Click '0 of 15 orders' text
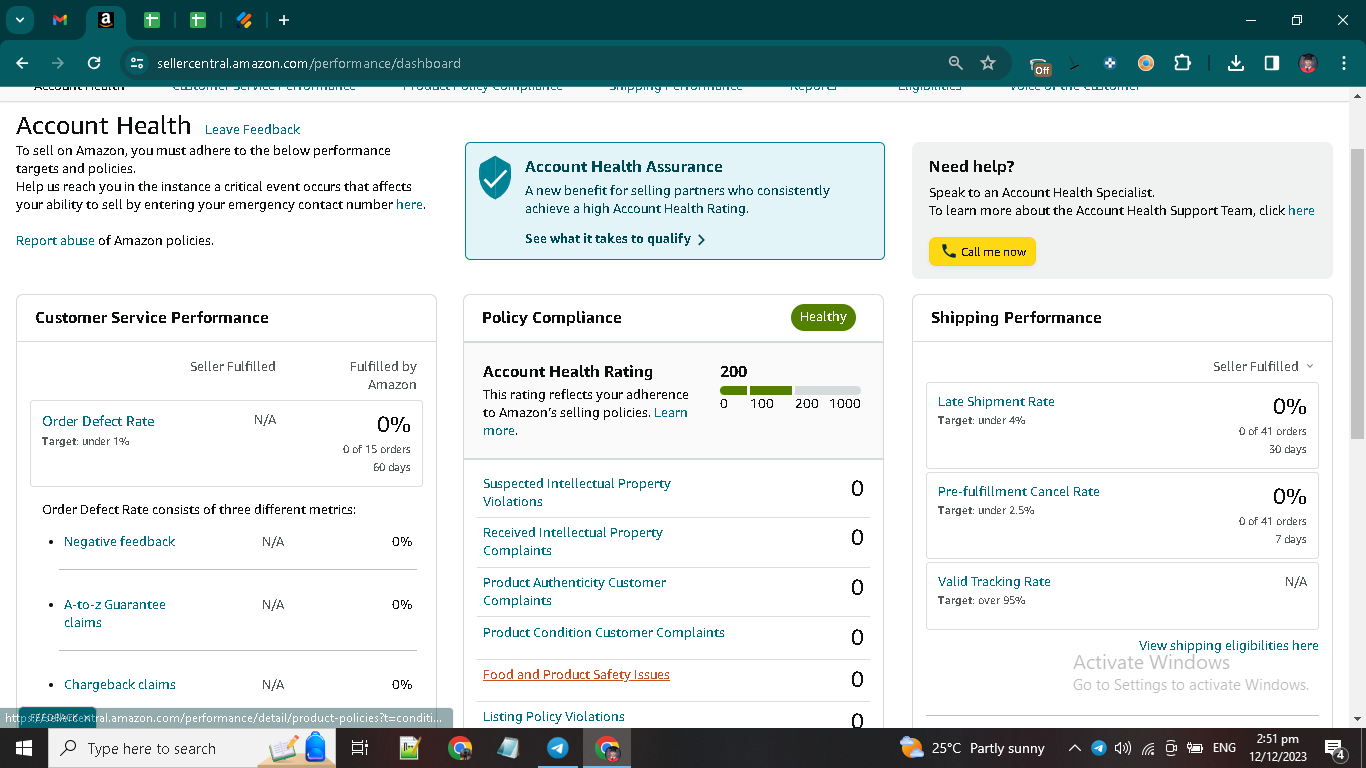1366x768 pixels. pyautogui.click(x=377, y=449)
